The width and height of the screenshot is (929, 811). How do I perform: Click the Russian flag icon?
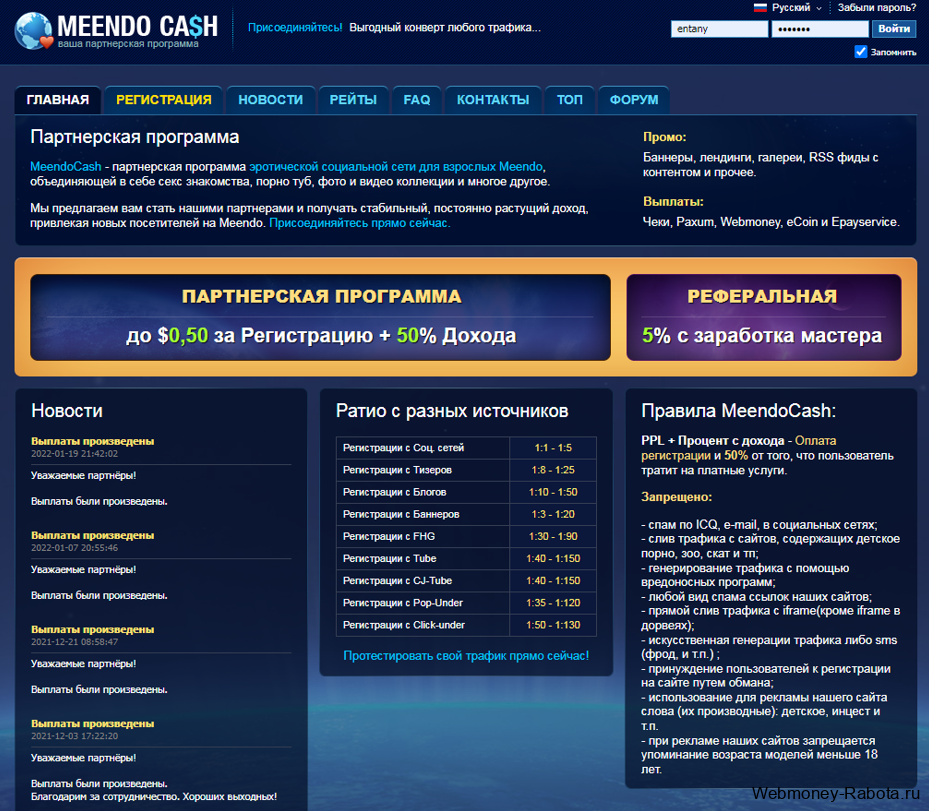[x=760, y=8]
